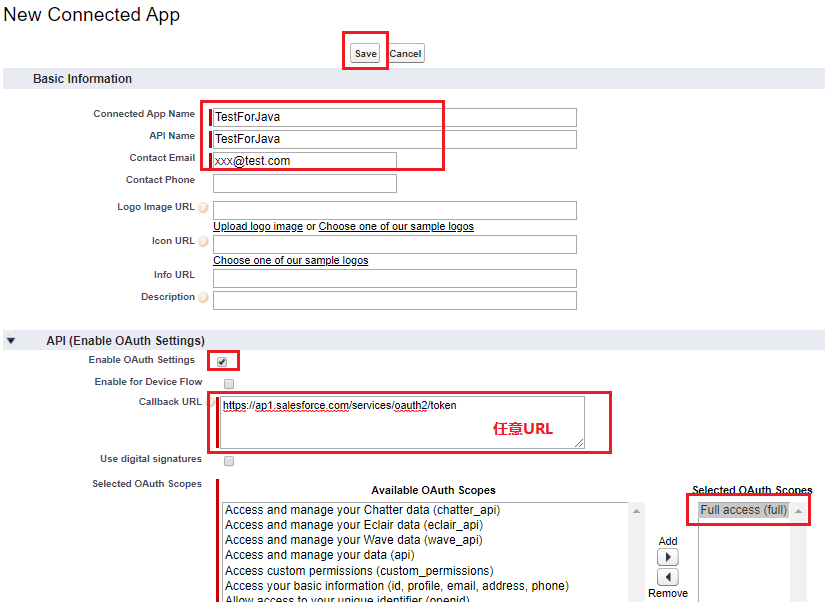Screen dimensions: 825x602
Task: Click the Cancel button
Action: 406,53
